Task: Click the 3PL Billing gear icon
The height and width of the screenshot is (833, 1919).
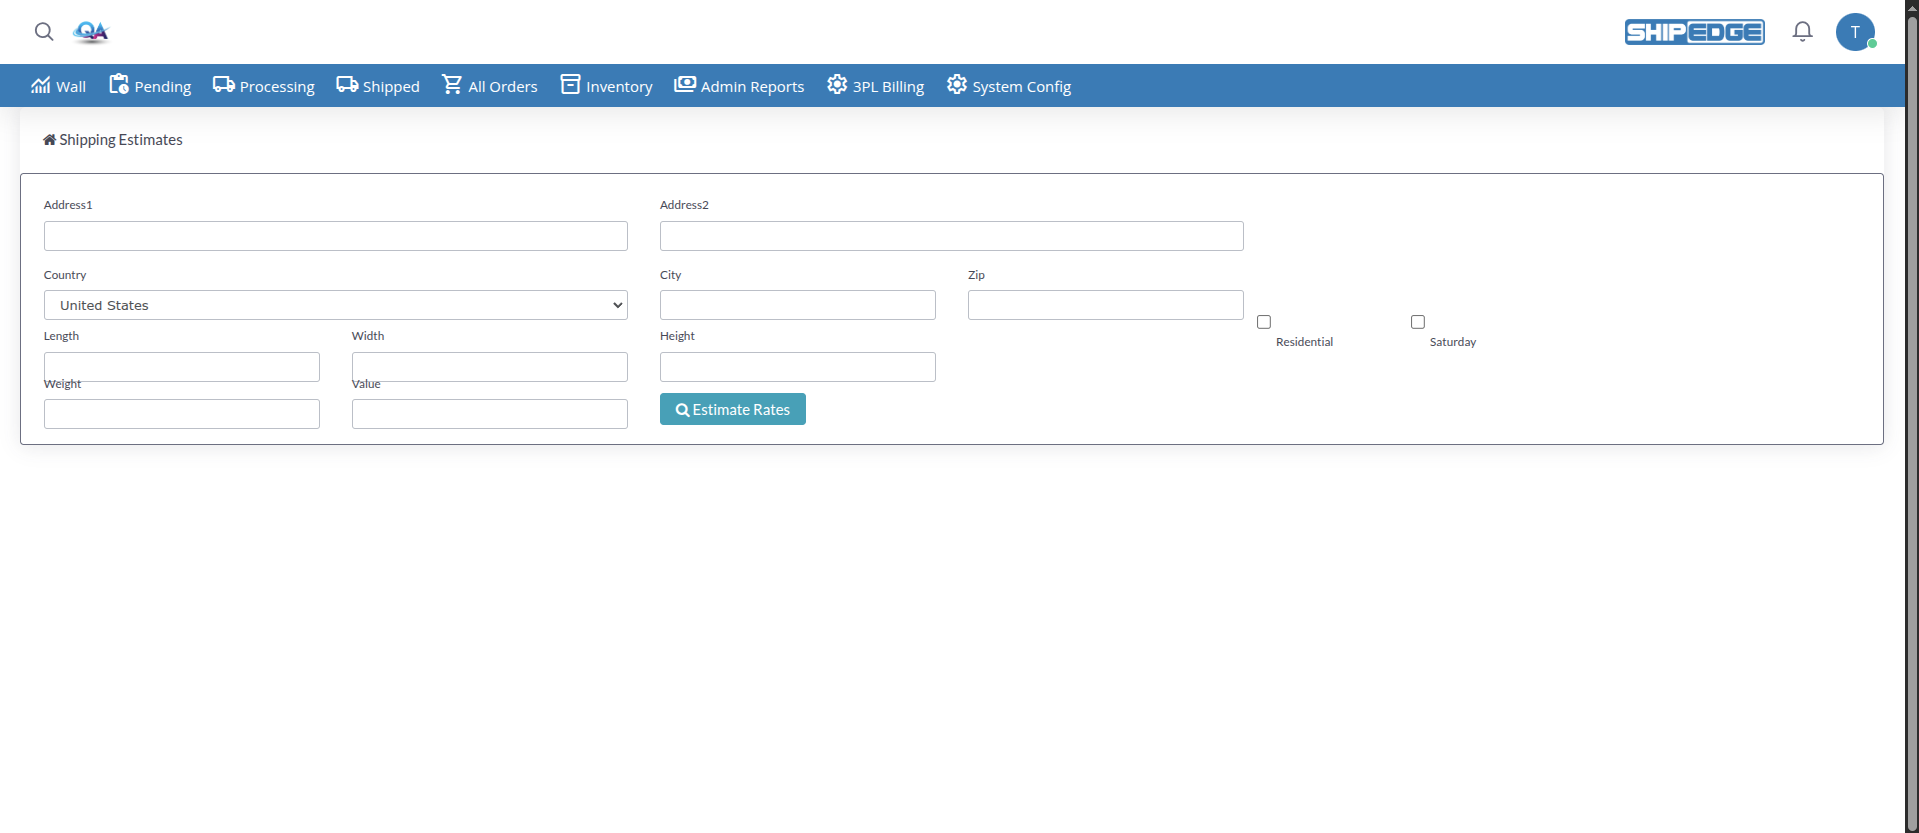Action: click(837, 85)
